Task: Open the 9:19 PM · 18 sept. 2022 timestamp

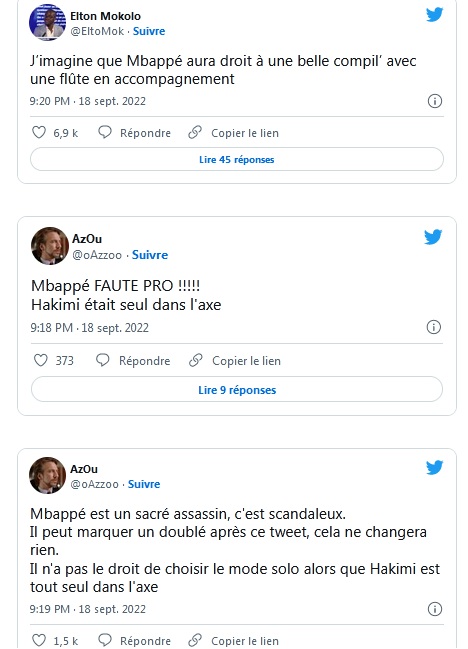Action: pyautogui.click(x=87, y=609)
